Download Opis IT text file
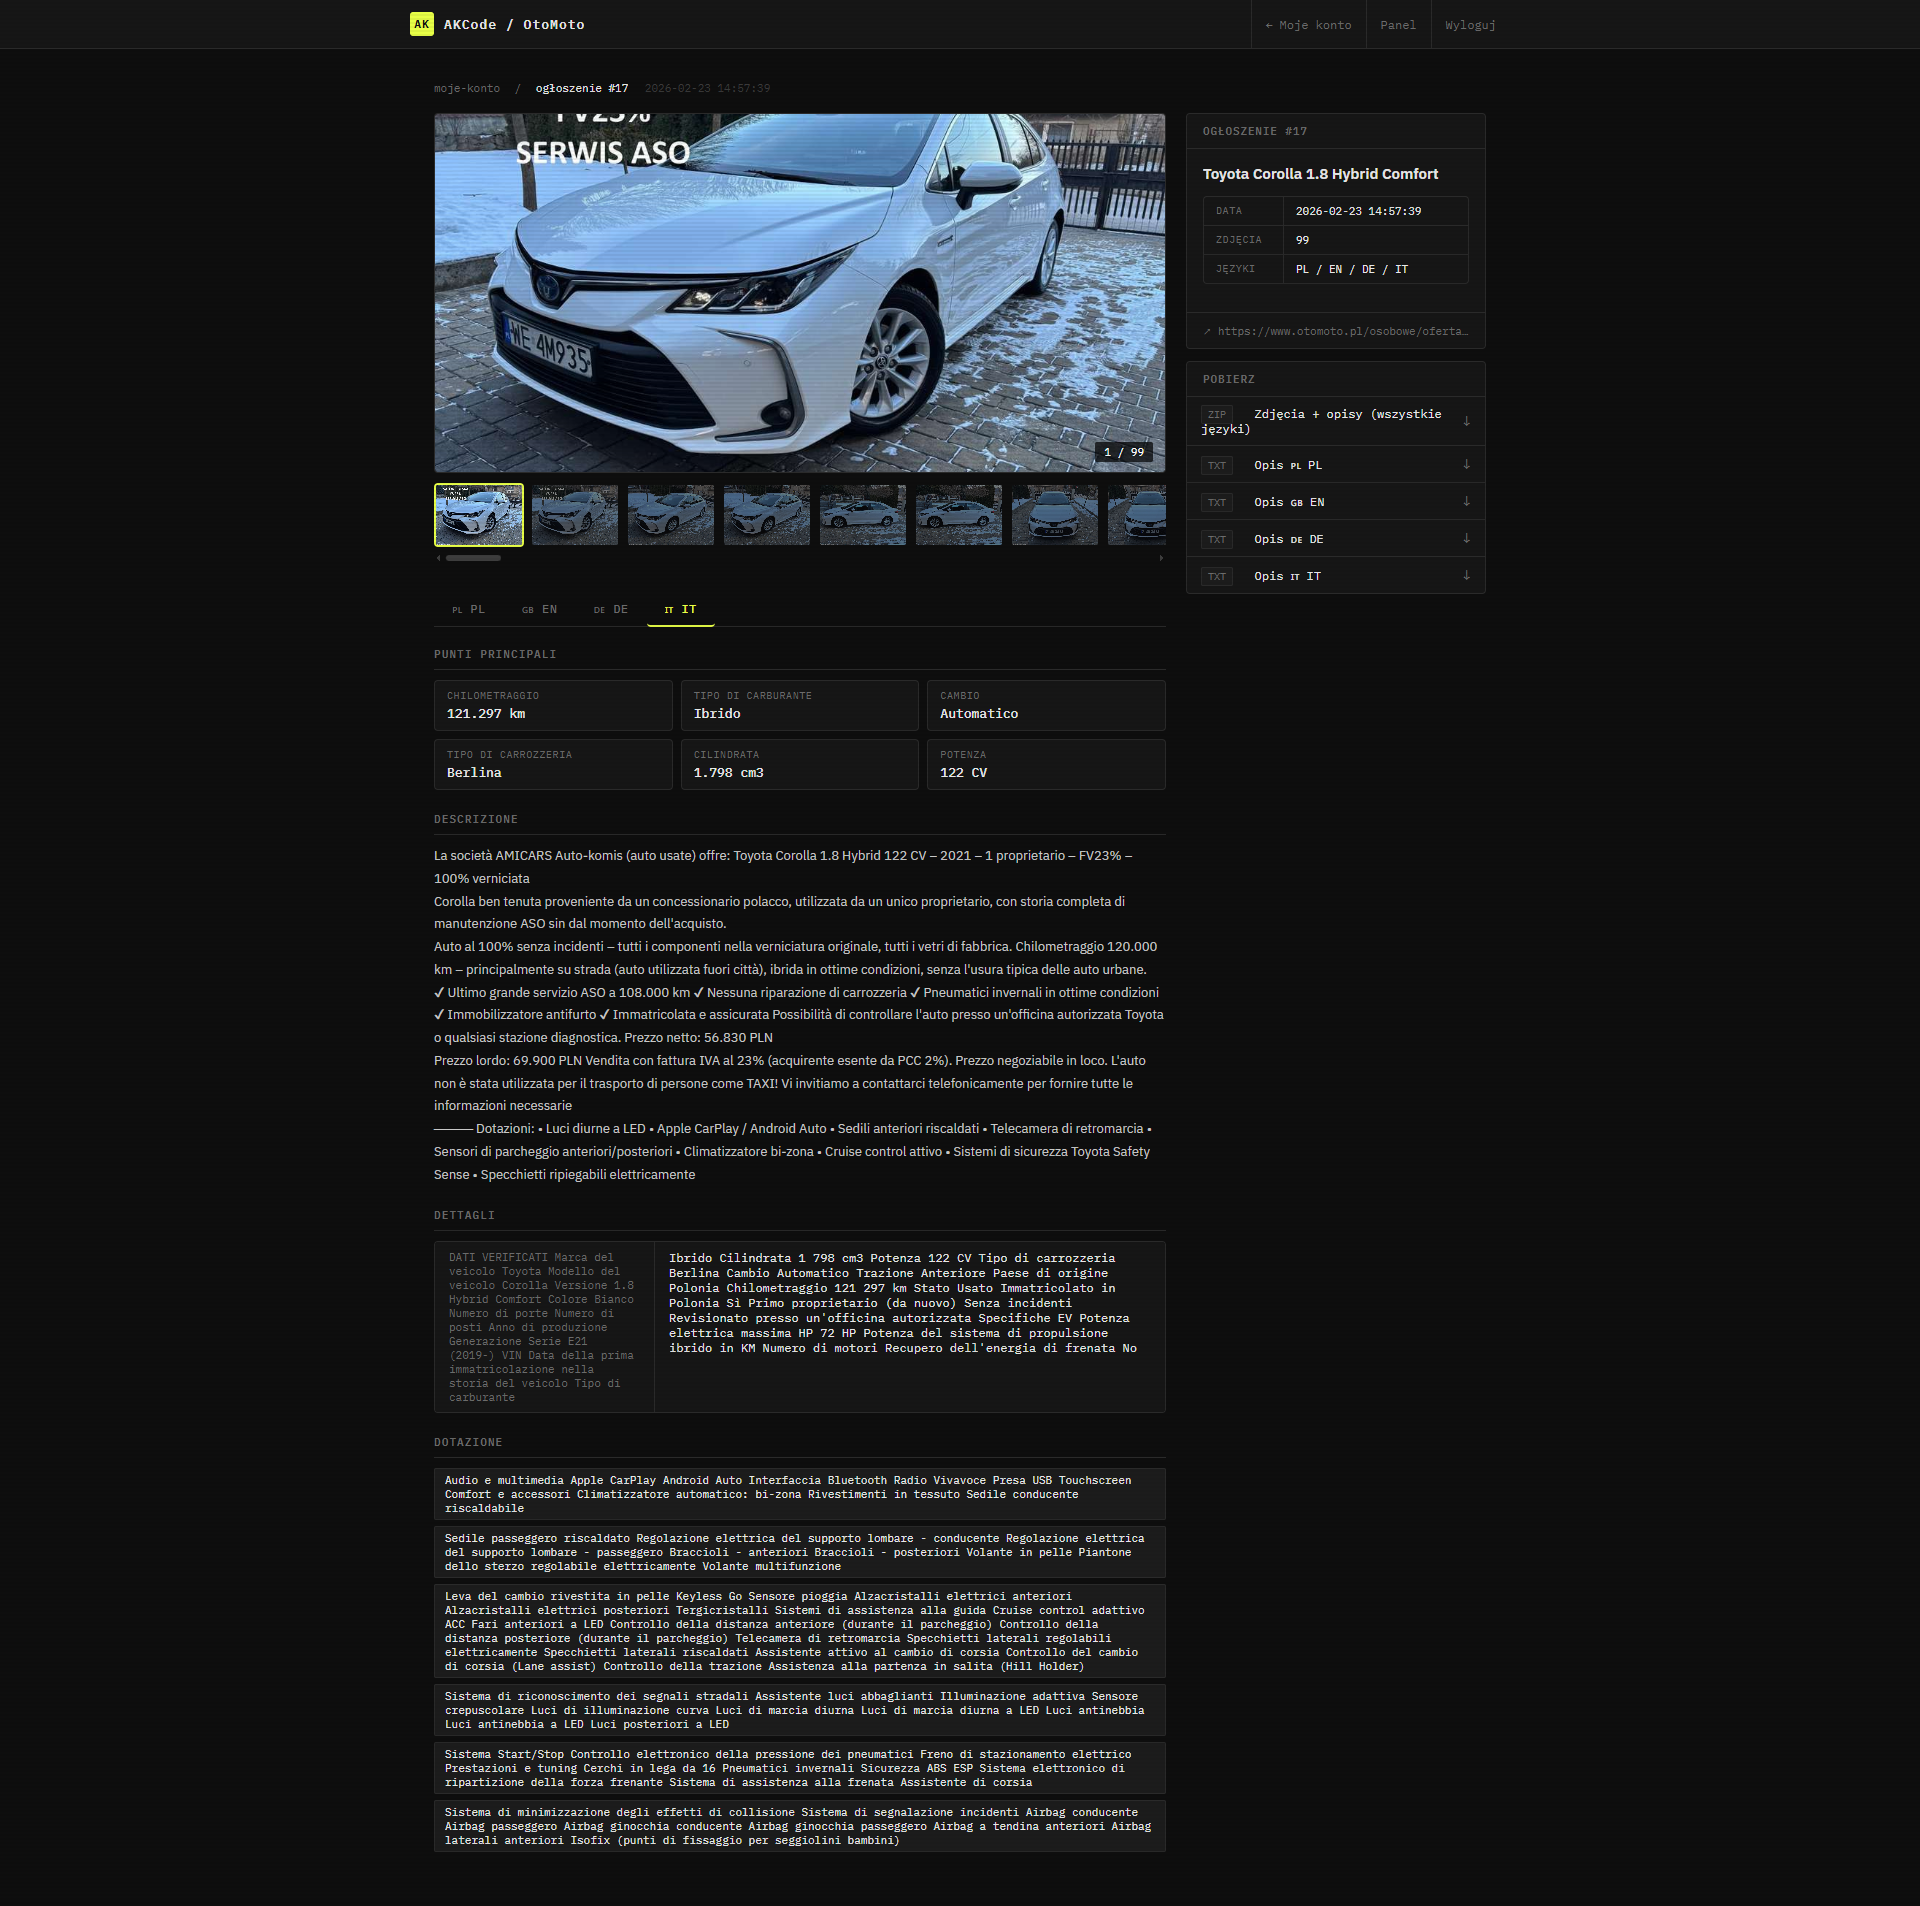The image size is (1920, 1906). point(1335,576)
